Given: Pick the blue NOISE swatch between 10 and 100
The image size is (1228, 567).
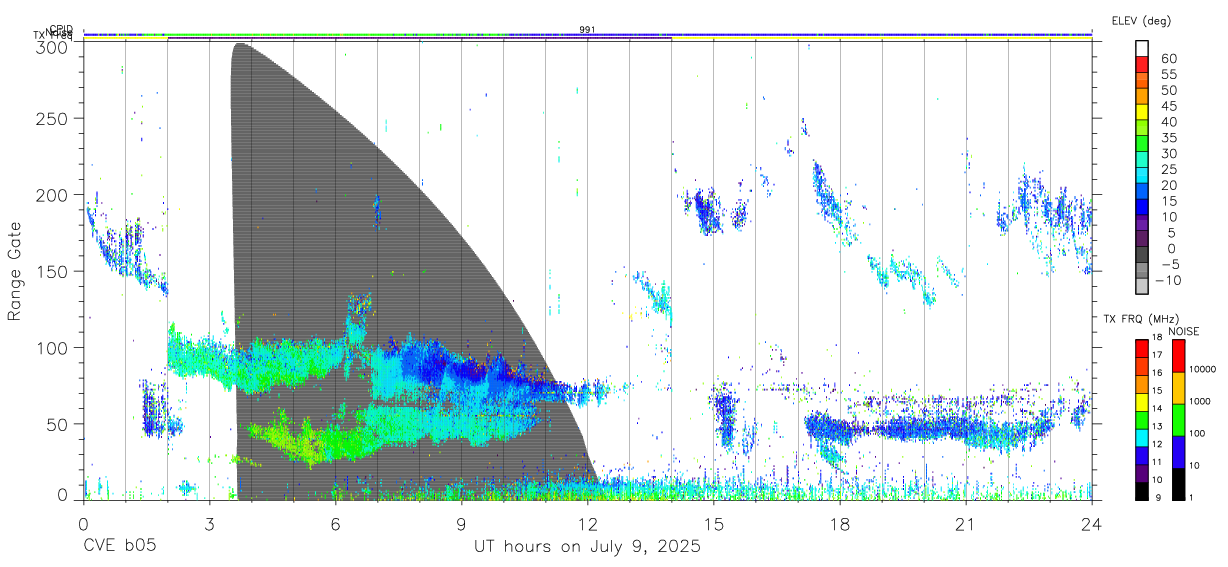Looking at the screenshot, I should pyautogui.click(x=1178, y=452).
